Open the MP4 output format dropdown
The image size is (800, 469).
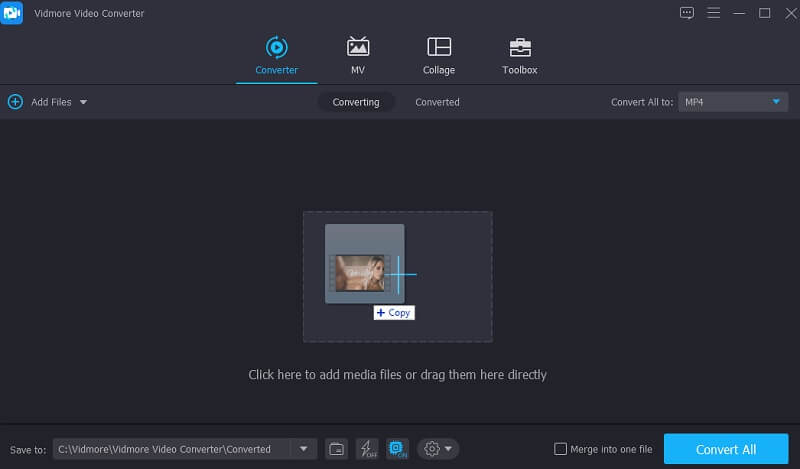[733, 102]
